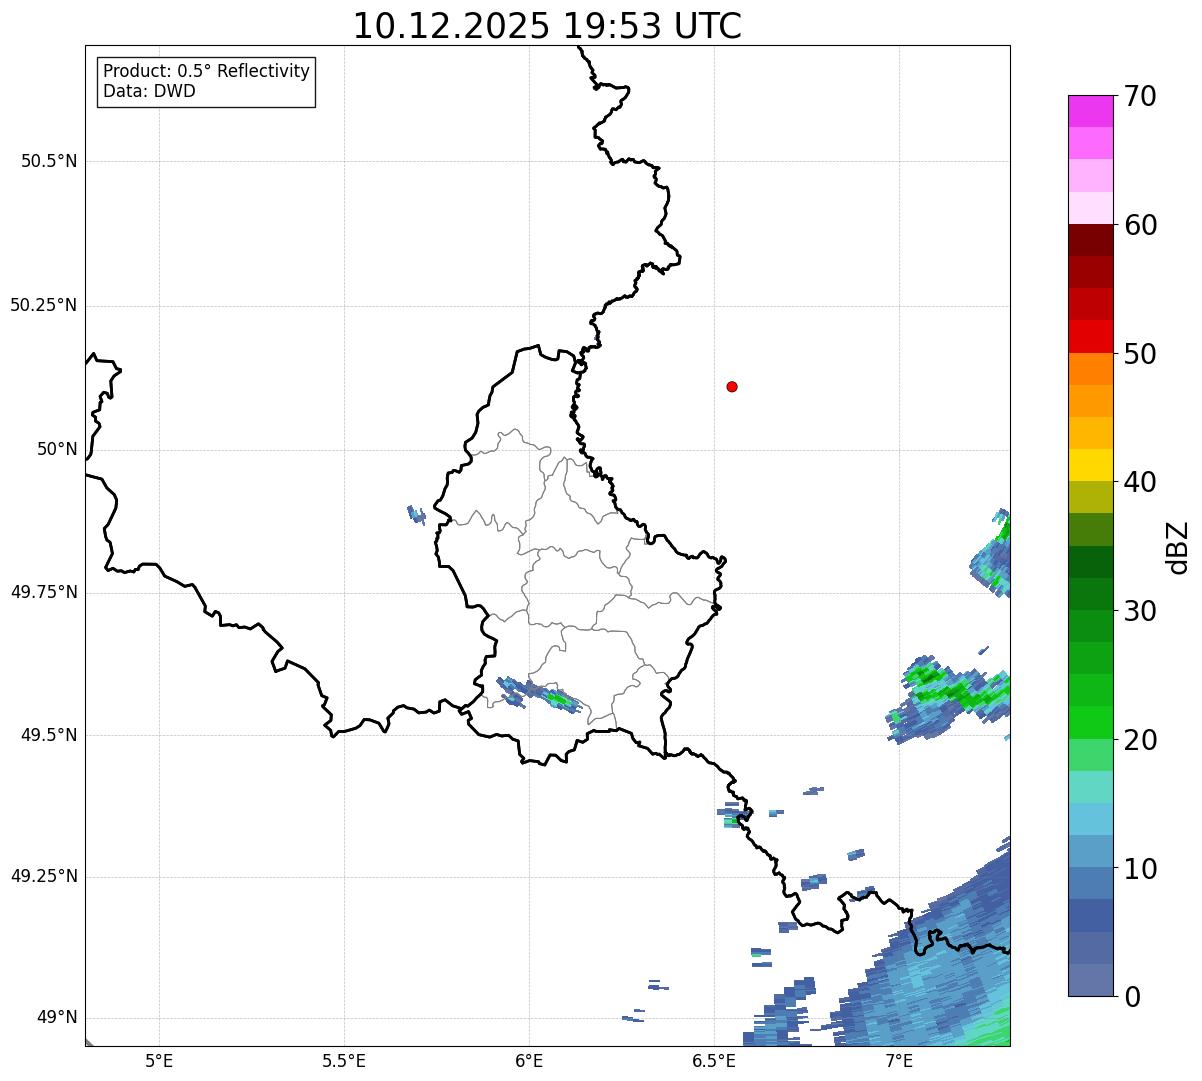Viewport: 1202px width, 1081px height.
Task: Click the colorbar tick label 60
Action: [x=1140, y=225]
